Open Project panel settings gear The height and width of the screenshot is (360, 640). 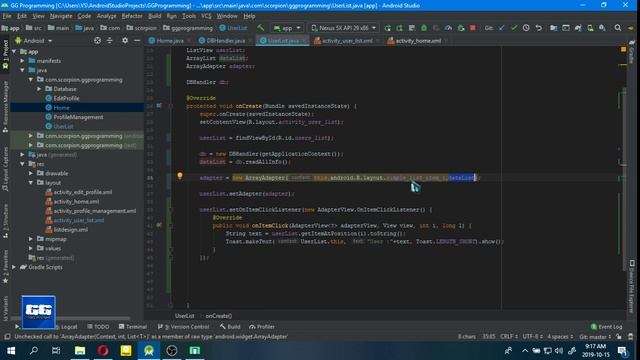point(125,40)
